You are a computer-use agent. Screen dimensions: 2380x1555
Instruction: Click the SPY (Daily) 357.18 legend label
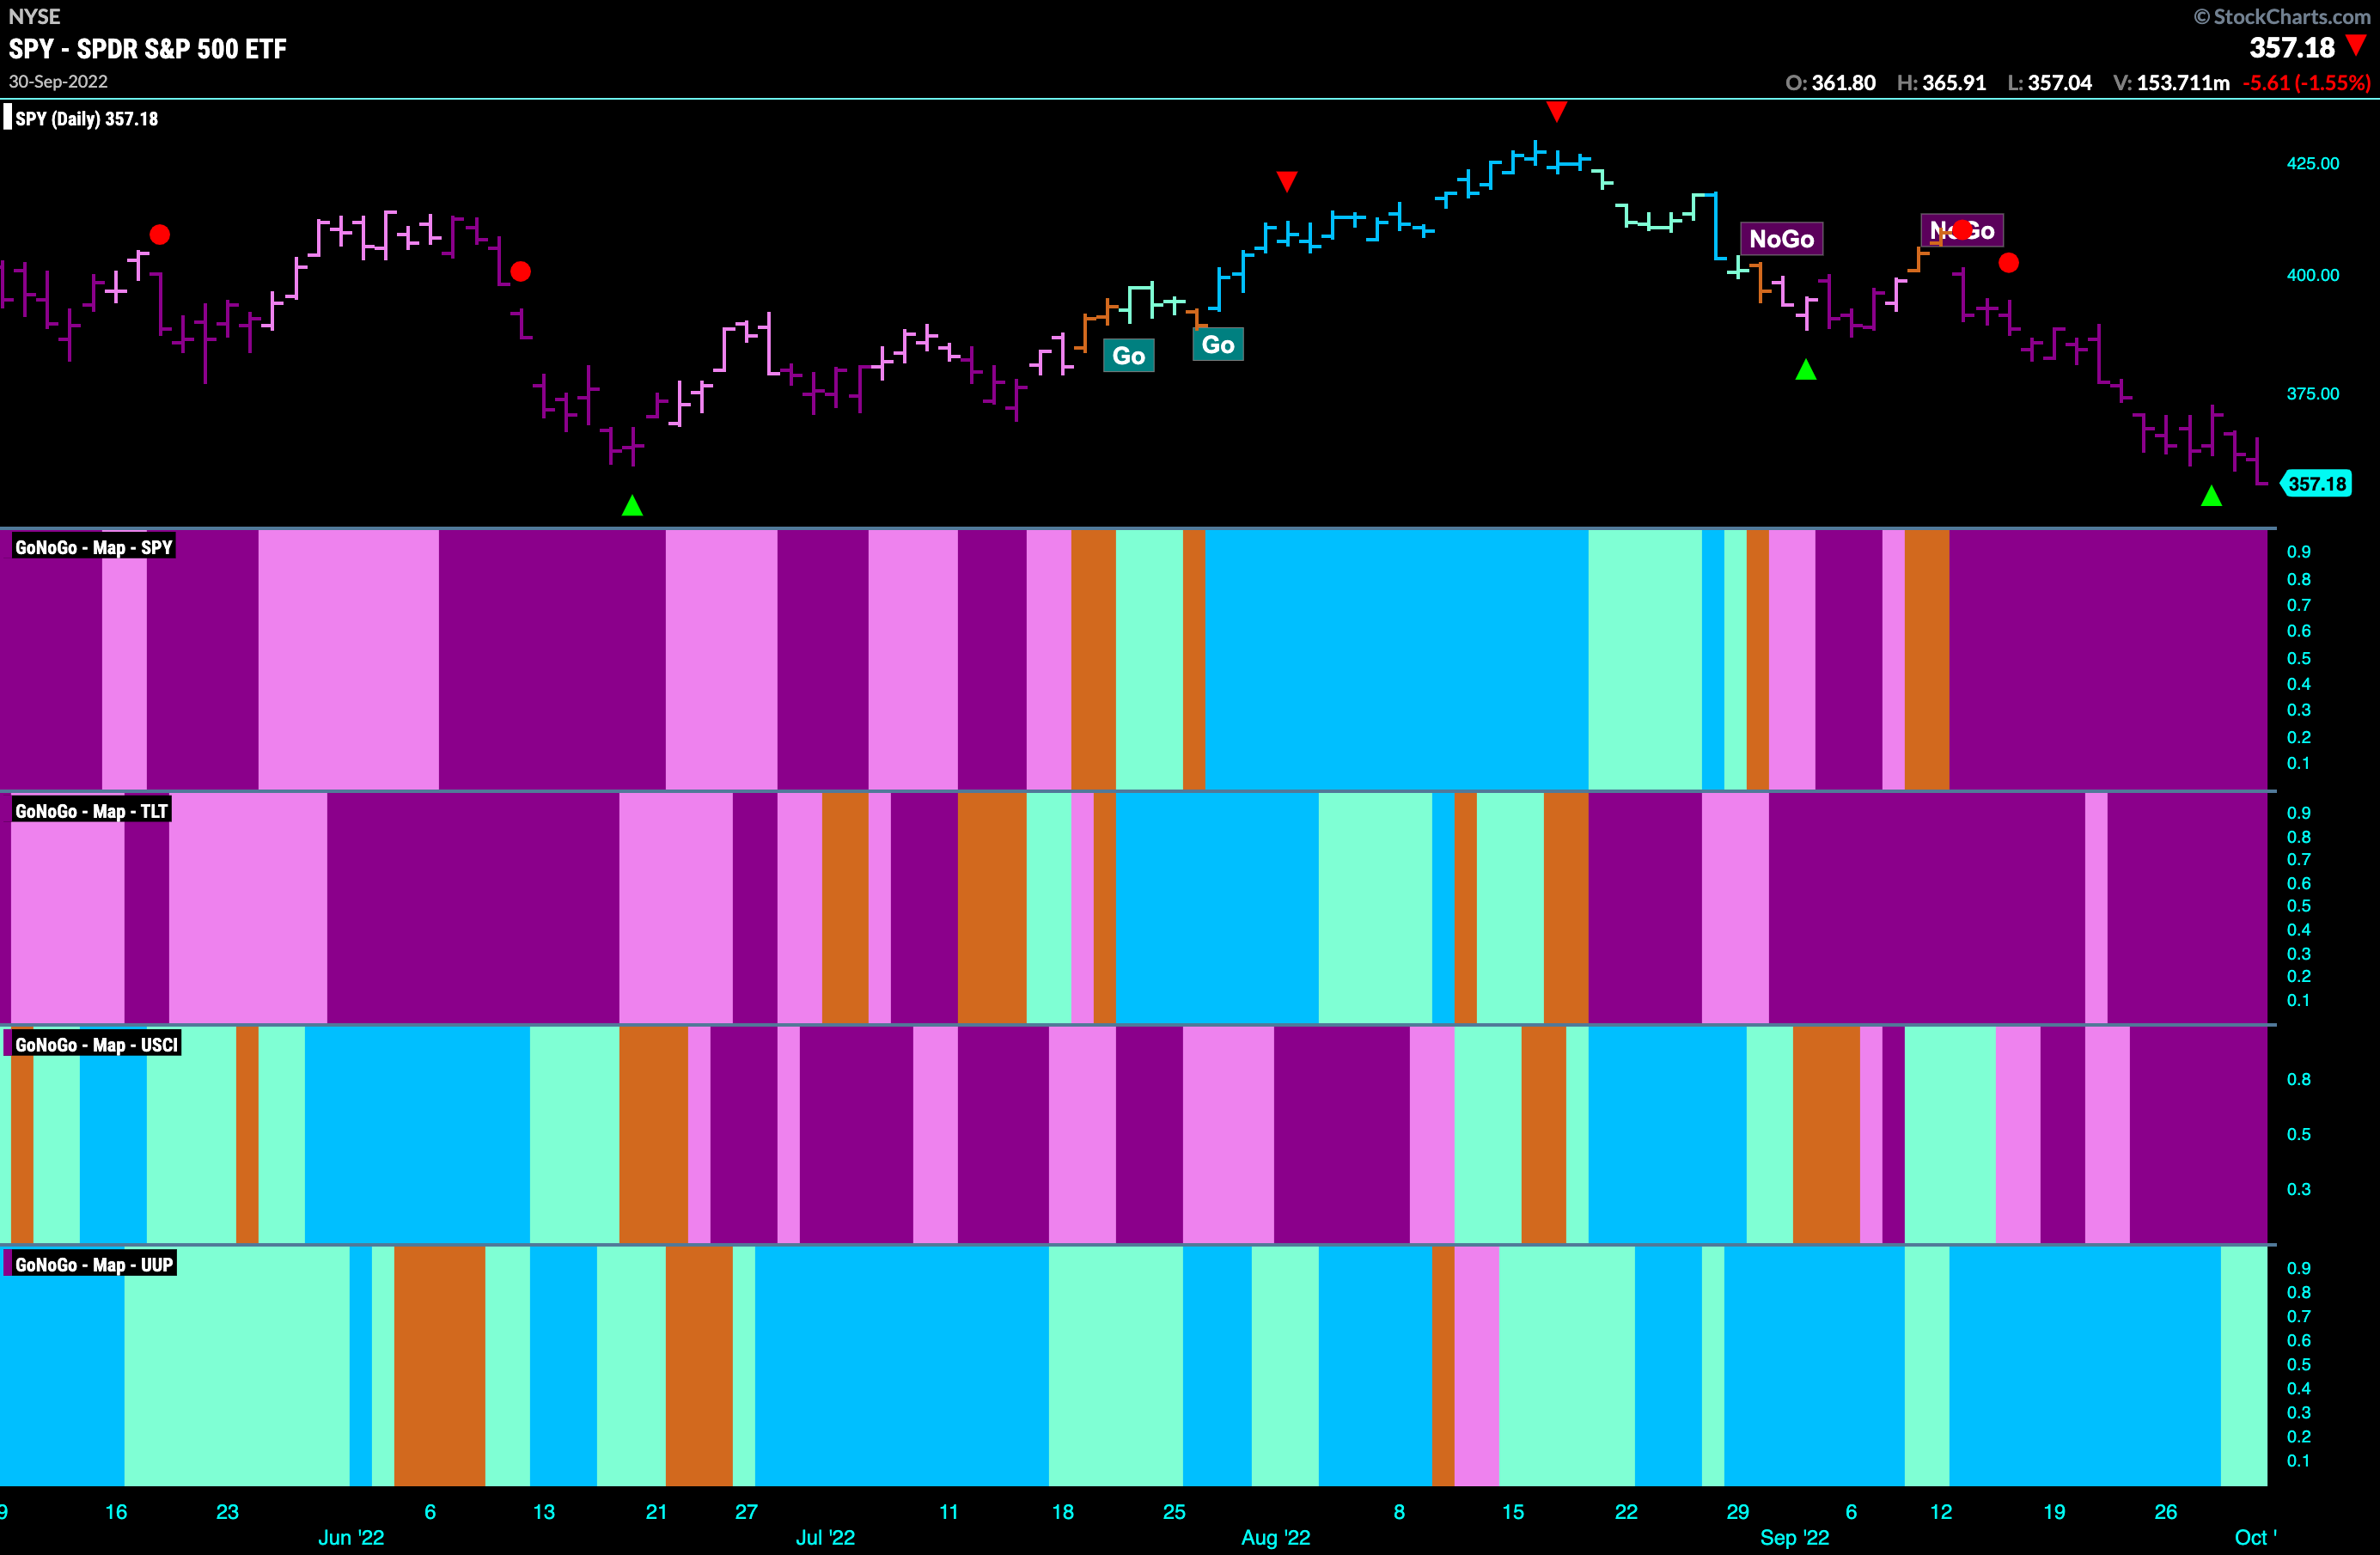[86, 119]
